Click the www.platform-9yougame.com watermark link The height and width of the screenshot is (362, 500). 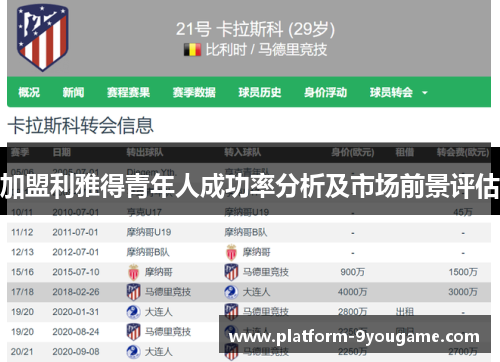pyautogui.click(x=354, y=336)
